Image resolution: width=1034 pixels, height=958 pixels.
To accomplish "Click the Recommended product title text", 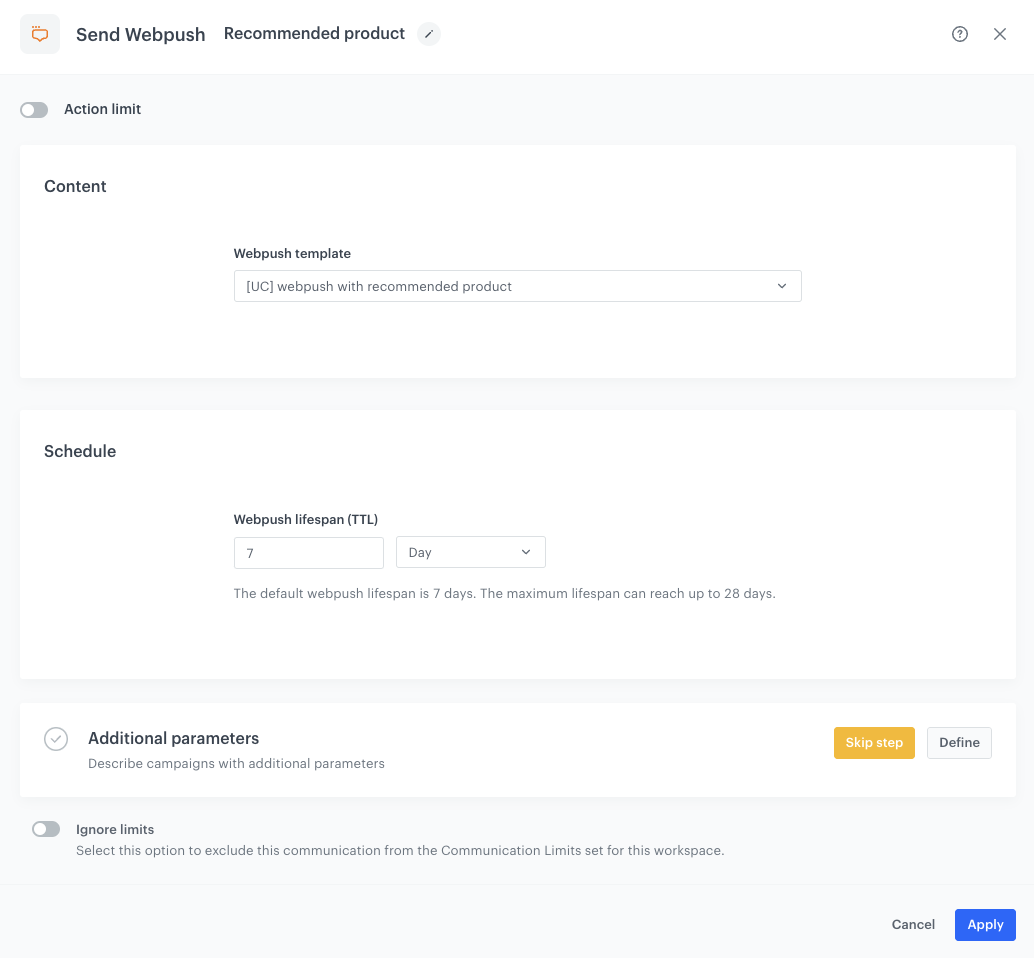I will point(314,34).
